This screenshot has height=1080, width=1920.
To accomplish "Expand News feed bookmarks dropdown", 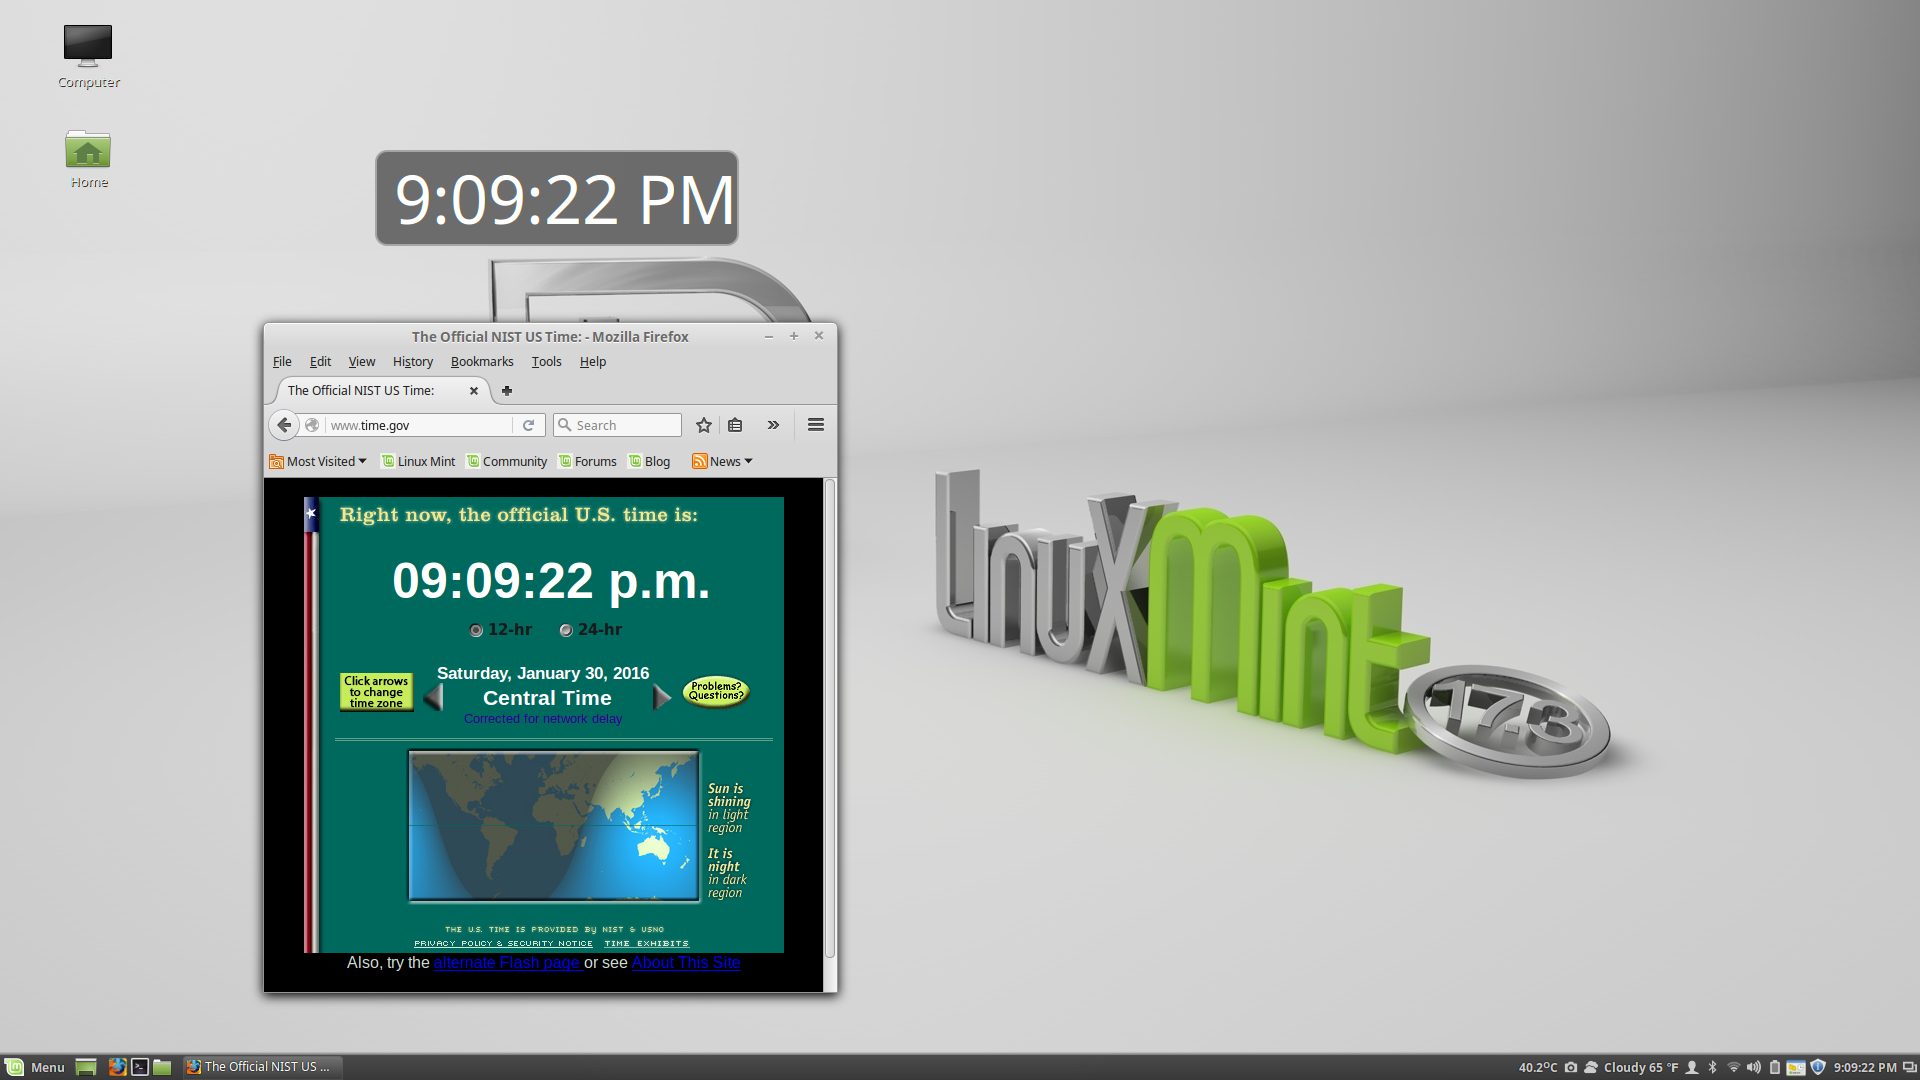I will click(x=722, y=461).
